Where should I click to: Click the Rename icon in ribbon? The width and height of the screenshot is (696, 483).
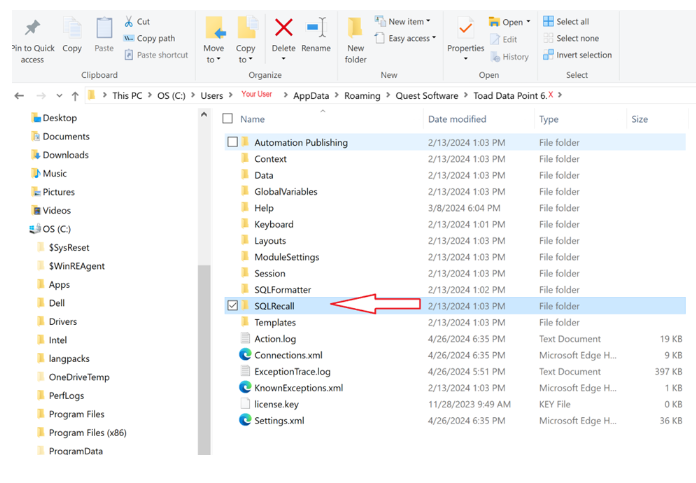[316, 28]
